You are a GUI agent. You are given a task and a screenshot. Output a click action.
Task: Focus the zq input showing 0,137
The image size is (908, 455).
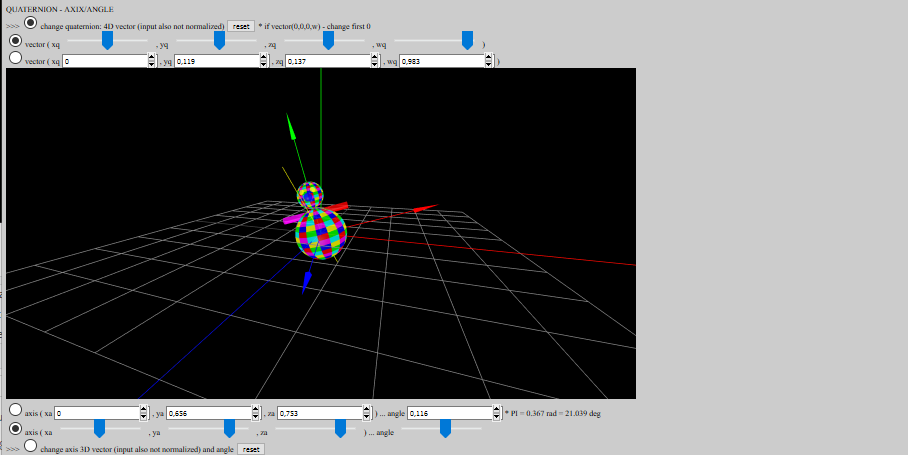coord(328,61)
